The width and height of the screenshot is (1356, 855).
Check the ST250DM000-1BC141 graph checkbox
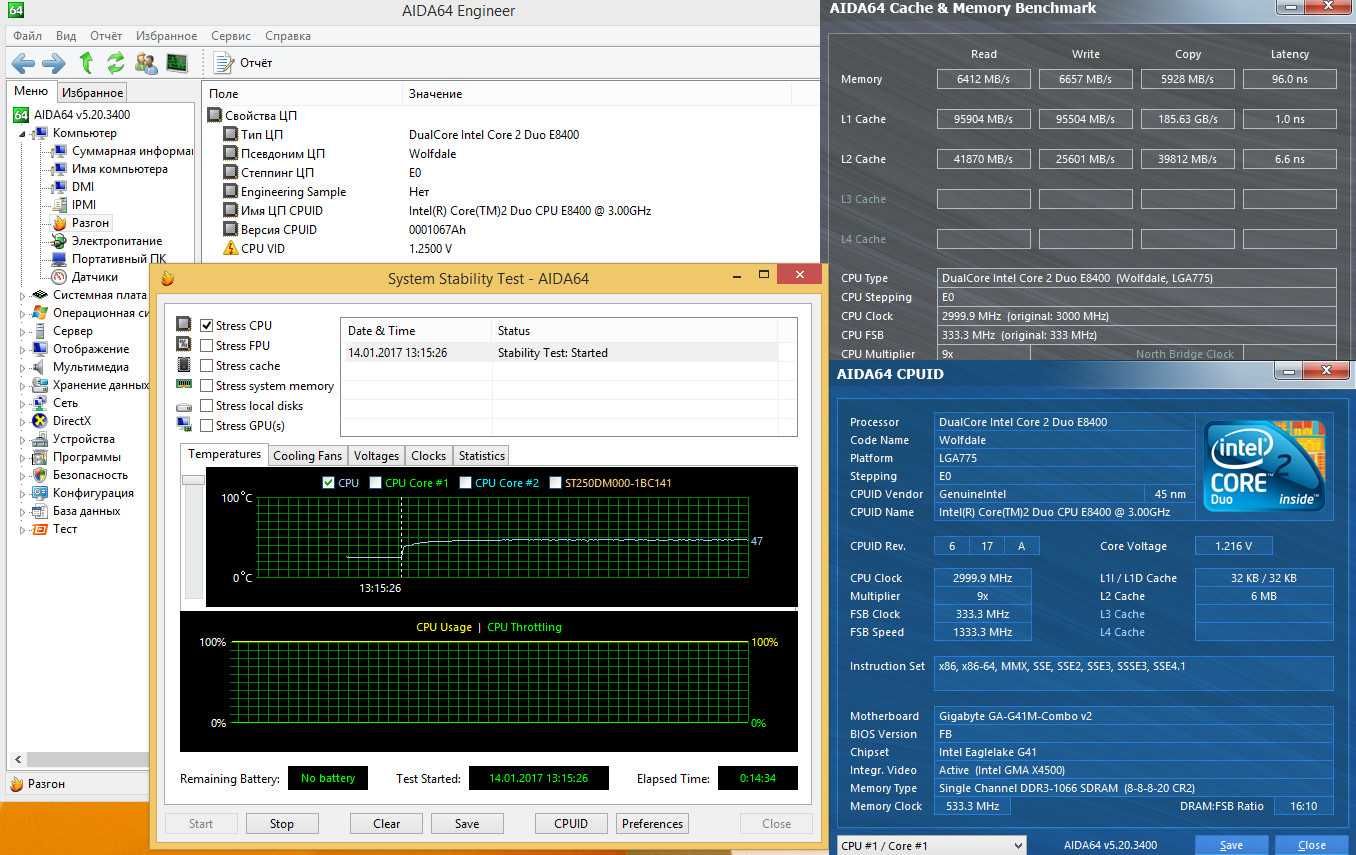point(555,483)
